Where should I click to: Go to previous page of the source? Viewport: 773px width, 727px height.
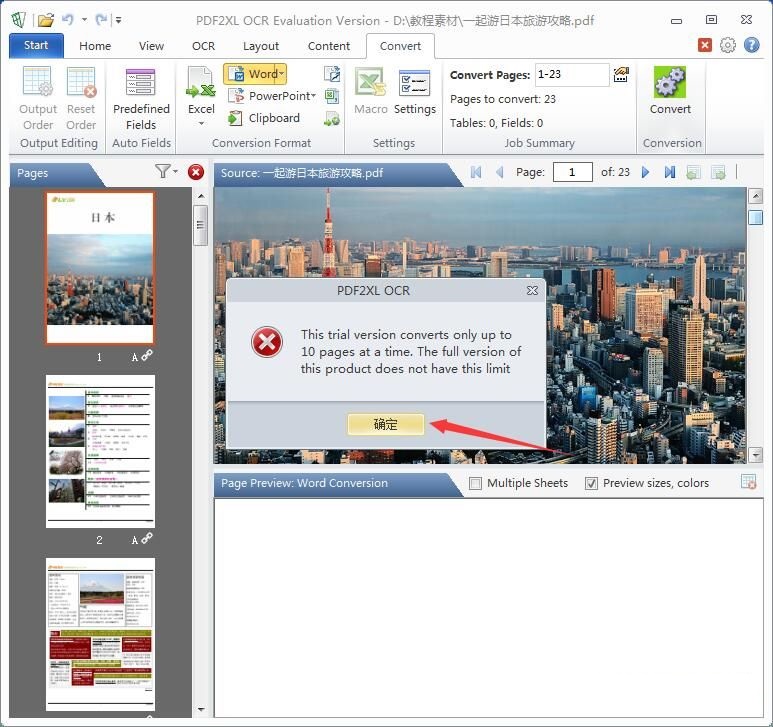(x=499, y=172)
